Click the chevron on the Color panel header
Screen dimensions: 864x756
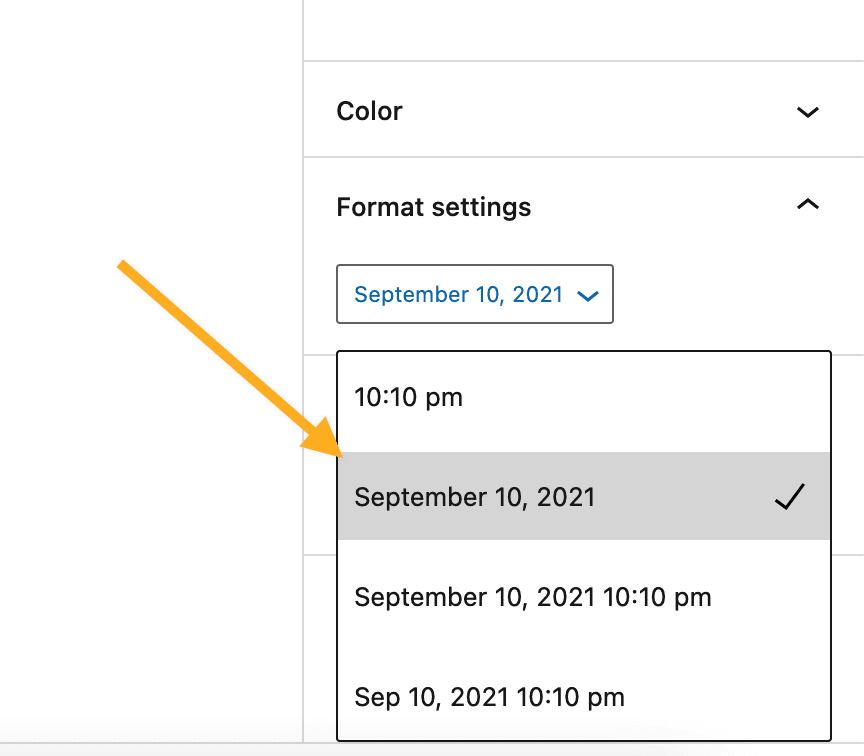point(806,112)
